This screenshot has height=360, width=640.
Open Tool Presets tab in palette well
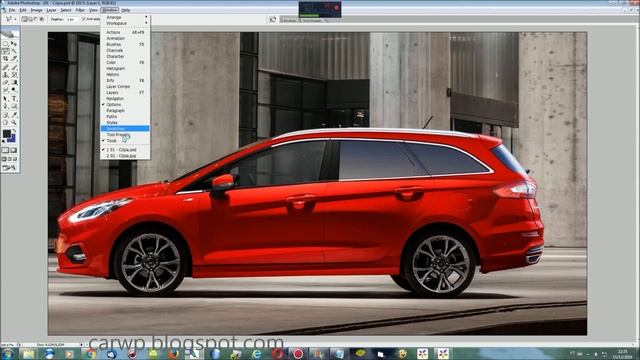point(312,20)
